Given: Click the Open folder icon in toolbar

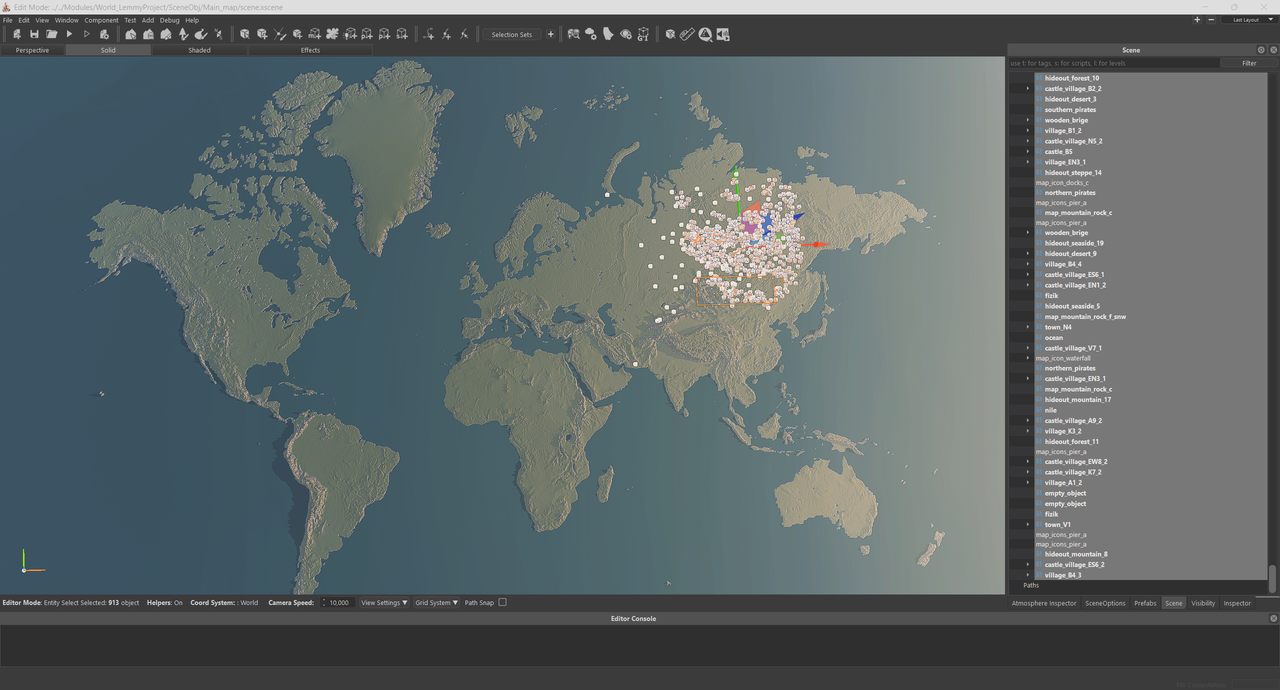Looking at the screenshot, I should coord(51,34).
